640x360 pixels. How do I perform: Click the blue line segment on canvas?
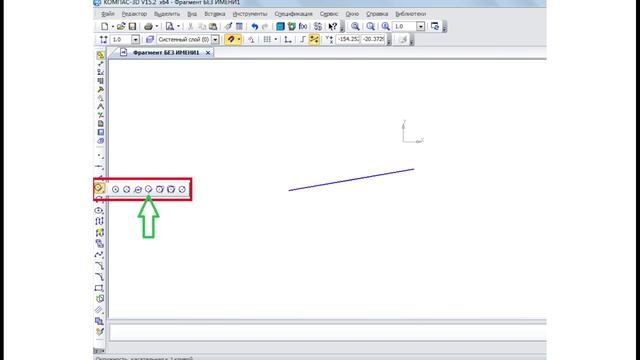pyautogui.click(x=351, y=180)
